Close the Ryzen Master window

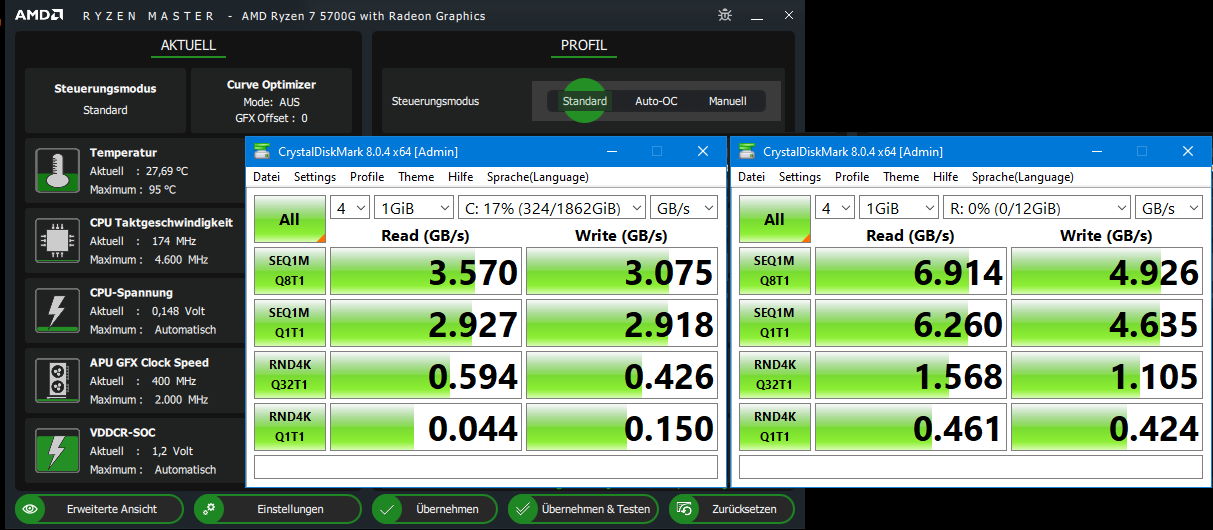(x=790, y=15)
